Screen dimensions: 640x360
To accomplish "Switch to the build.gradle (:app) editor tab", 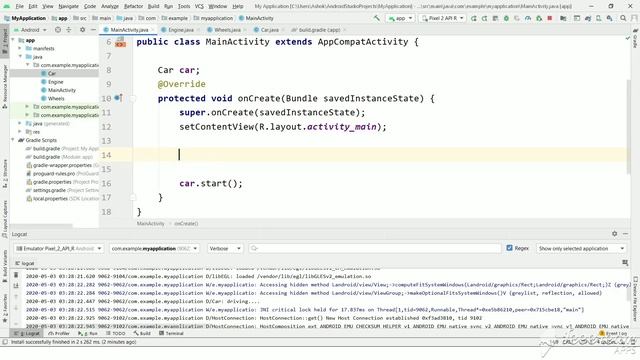I will tap(319, 30).
